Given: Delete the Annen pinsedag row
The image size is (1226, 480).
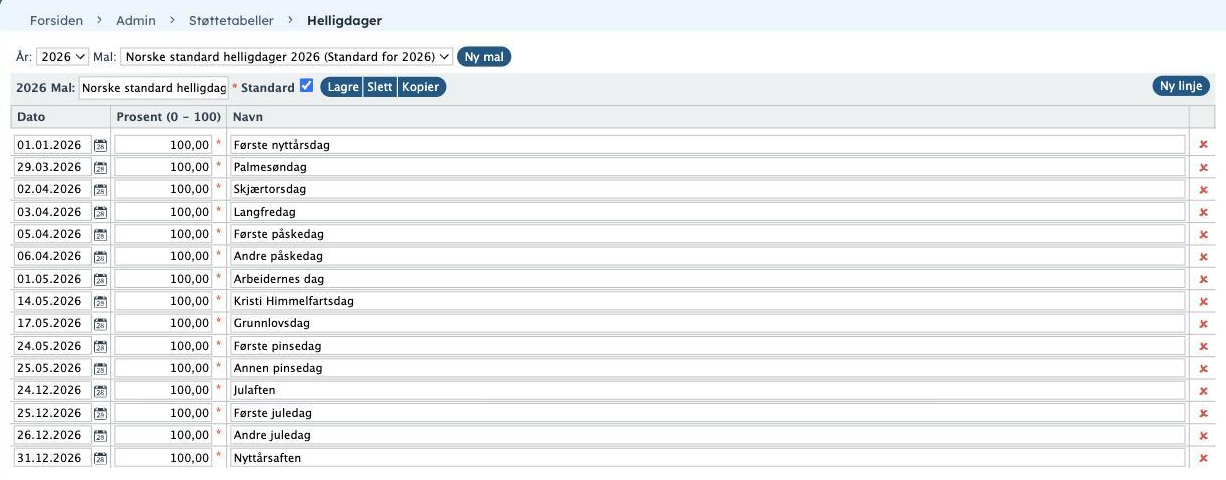Looking at the screenshot, I should coord(1203,368).
